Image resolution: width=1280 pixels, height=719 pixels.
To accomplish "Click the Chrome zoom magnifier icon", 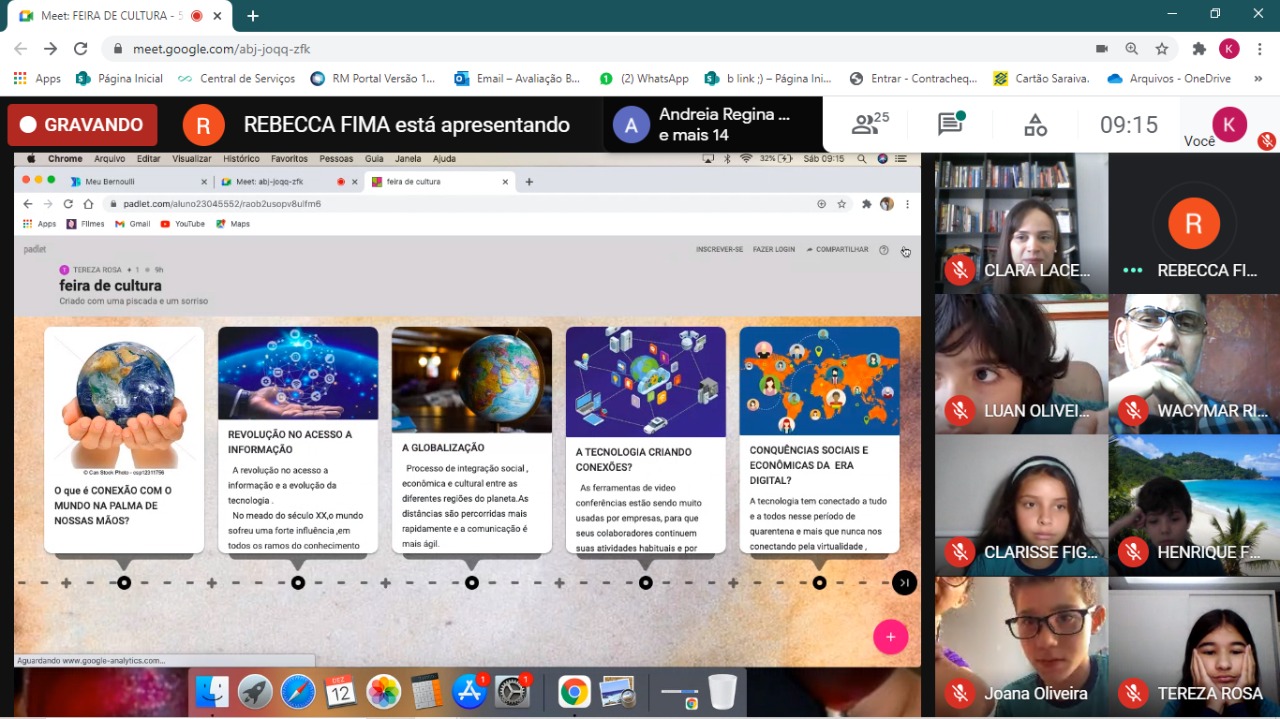I will click(x=1131, y=48).
